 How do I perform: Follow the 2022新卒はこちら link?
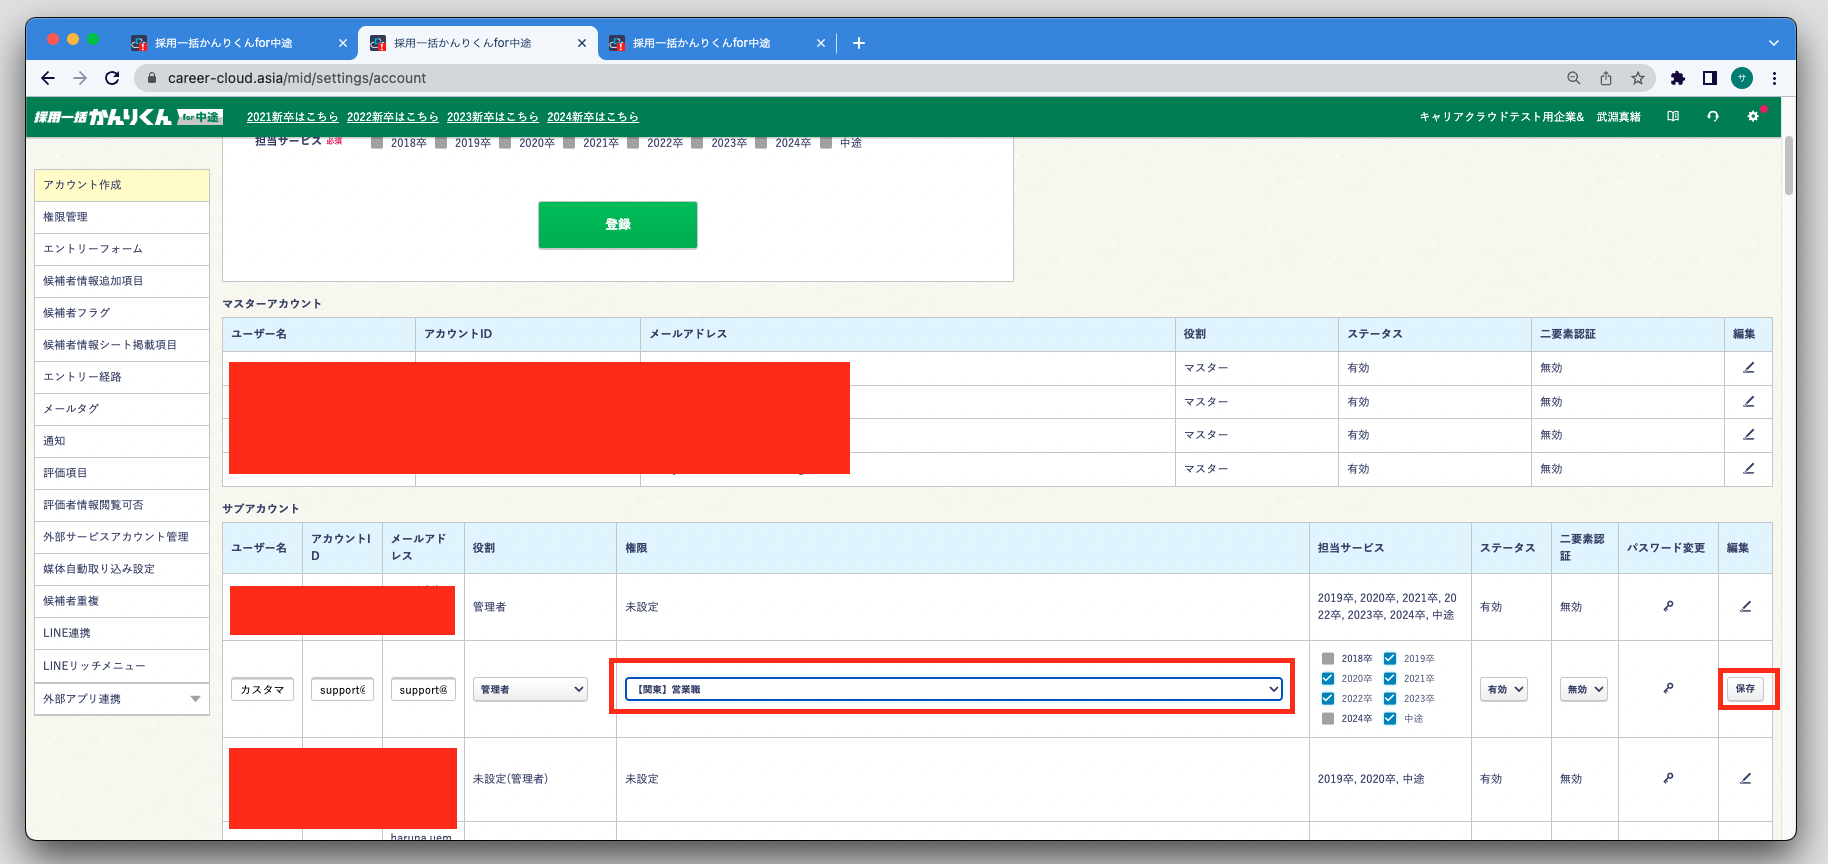[392, 117]
